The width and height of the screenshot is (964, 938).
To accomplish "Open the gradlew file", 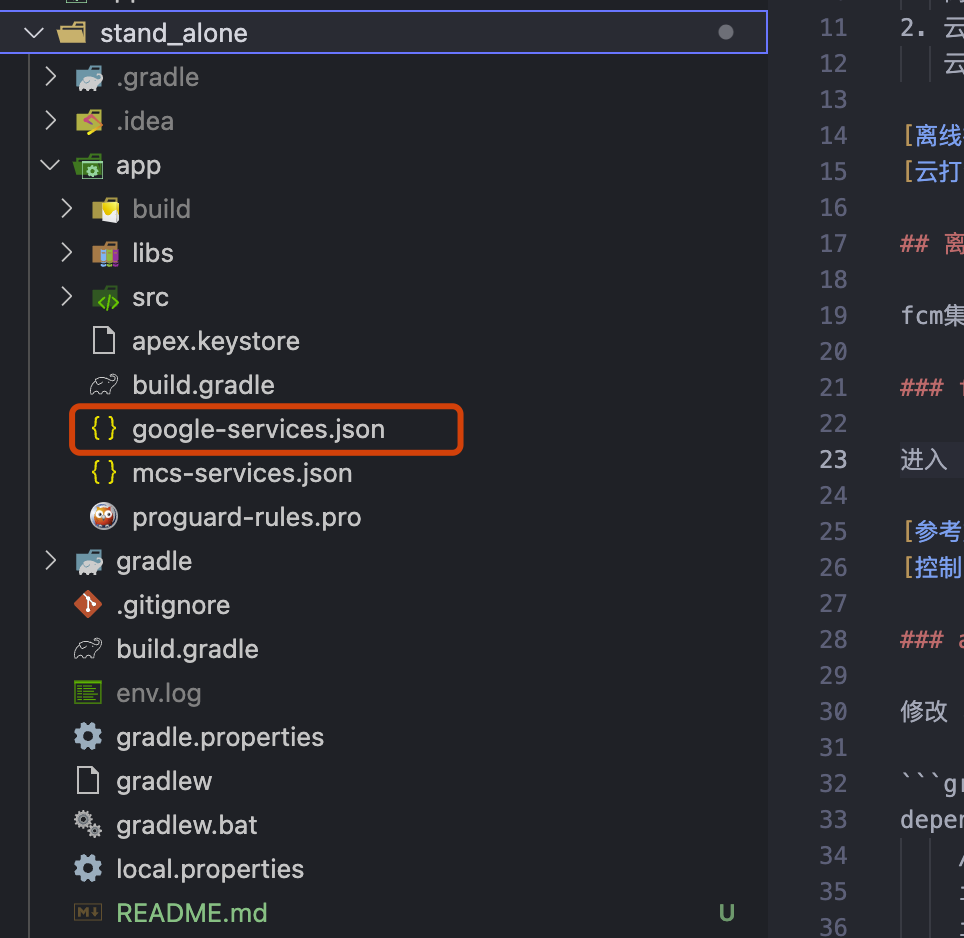I will (164, 781).
